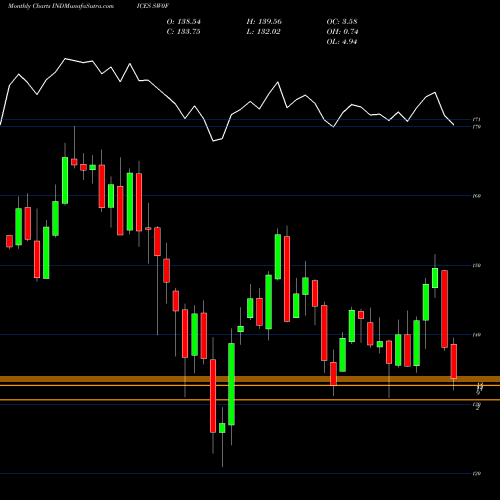Click the close value C: 133.75
The image size is (500, 500).
pos(183,32)
